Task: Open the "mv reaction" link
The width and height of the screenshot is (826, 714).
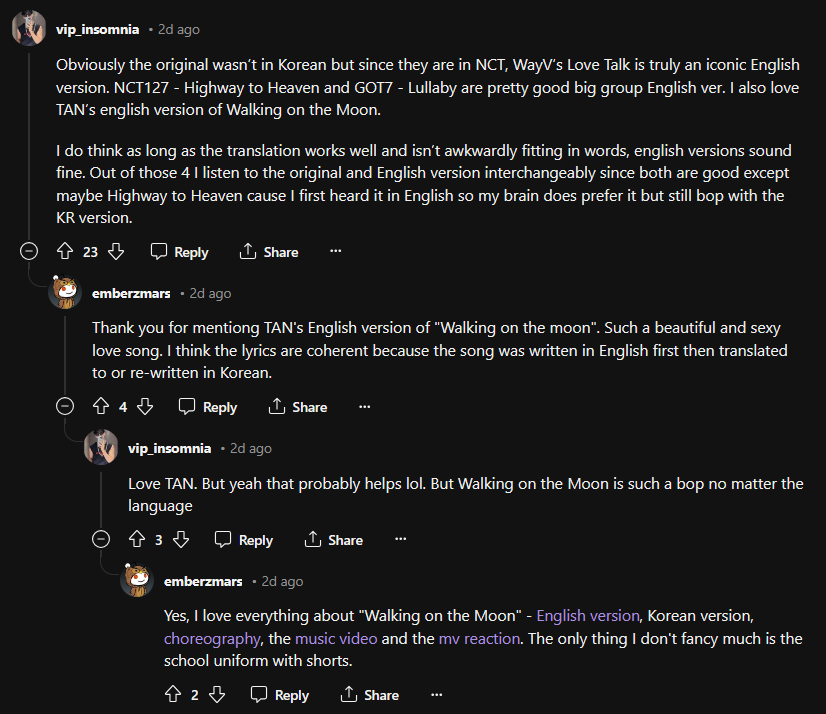Action: pyautogui.click(x=479, y=638)
